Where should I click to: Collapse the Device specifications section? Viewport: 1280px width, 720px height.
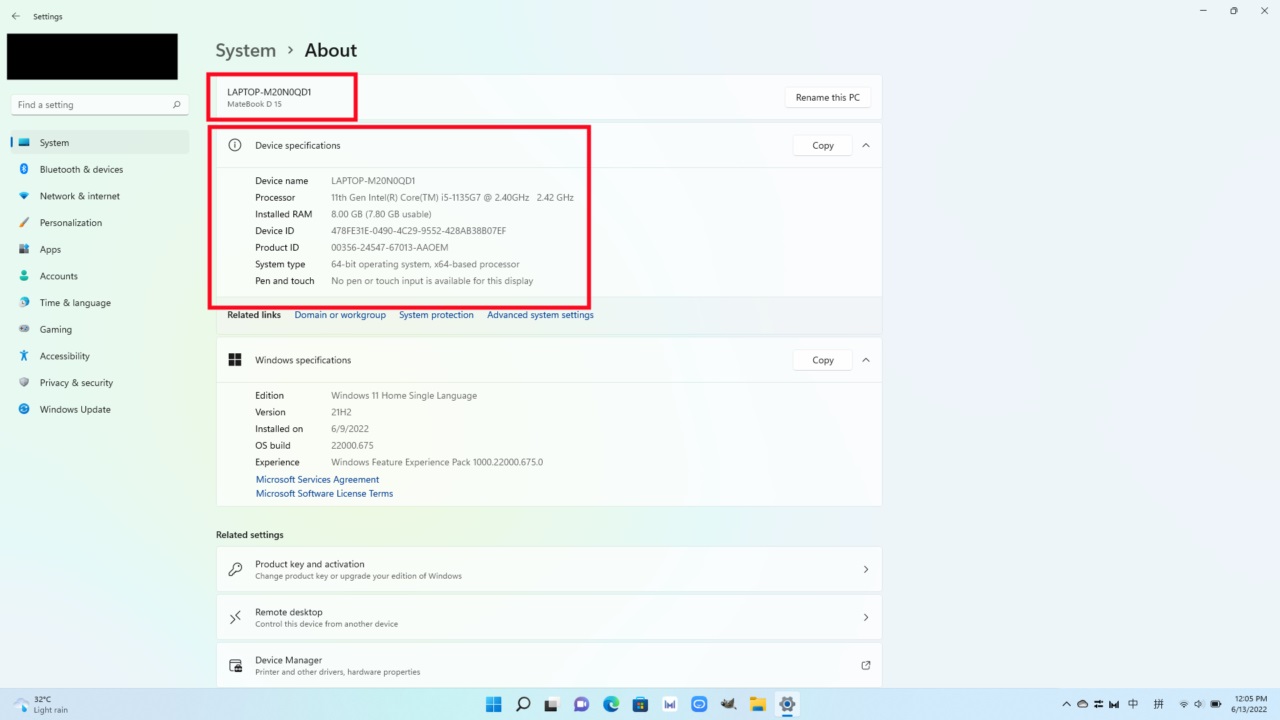pos(866,145)
